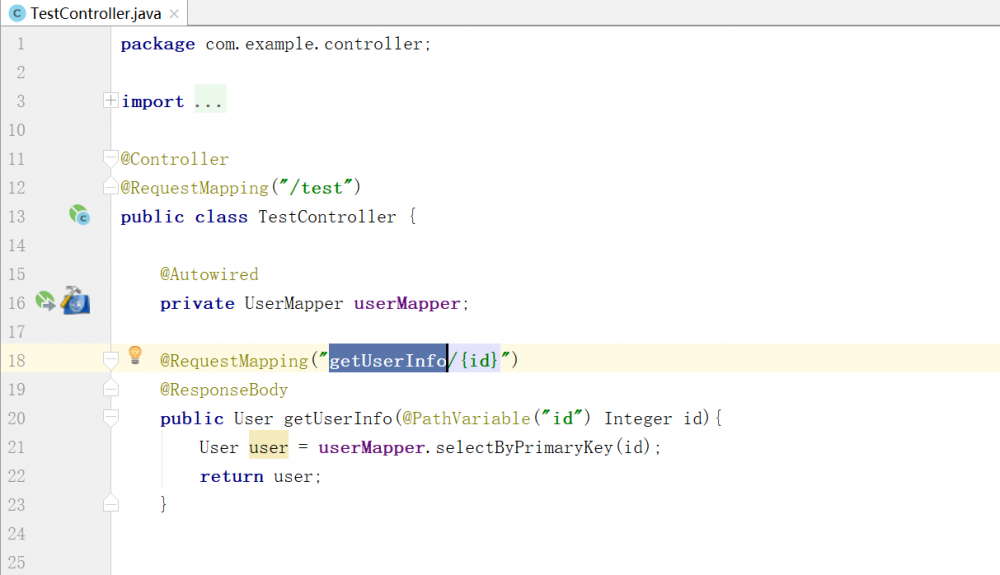Click the TestController class name
The width and height of the screenshot is (1000, 575).
tap(327, 217)
